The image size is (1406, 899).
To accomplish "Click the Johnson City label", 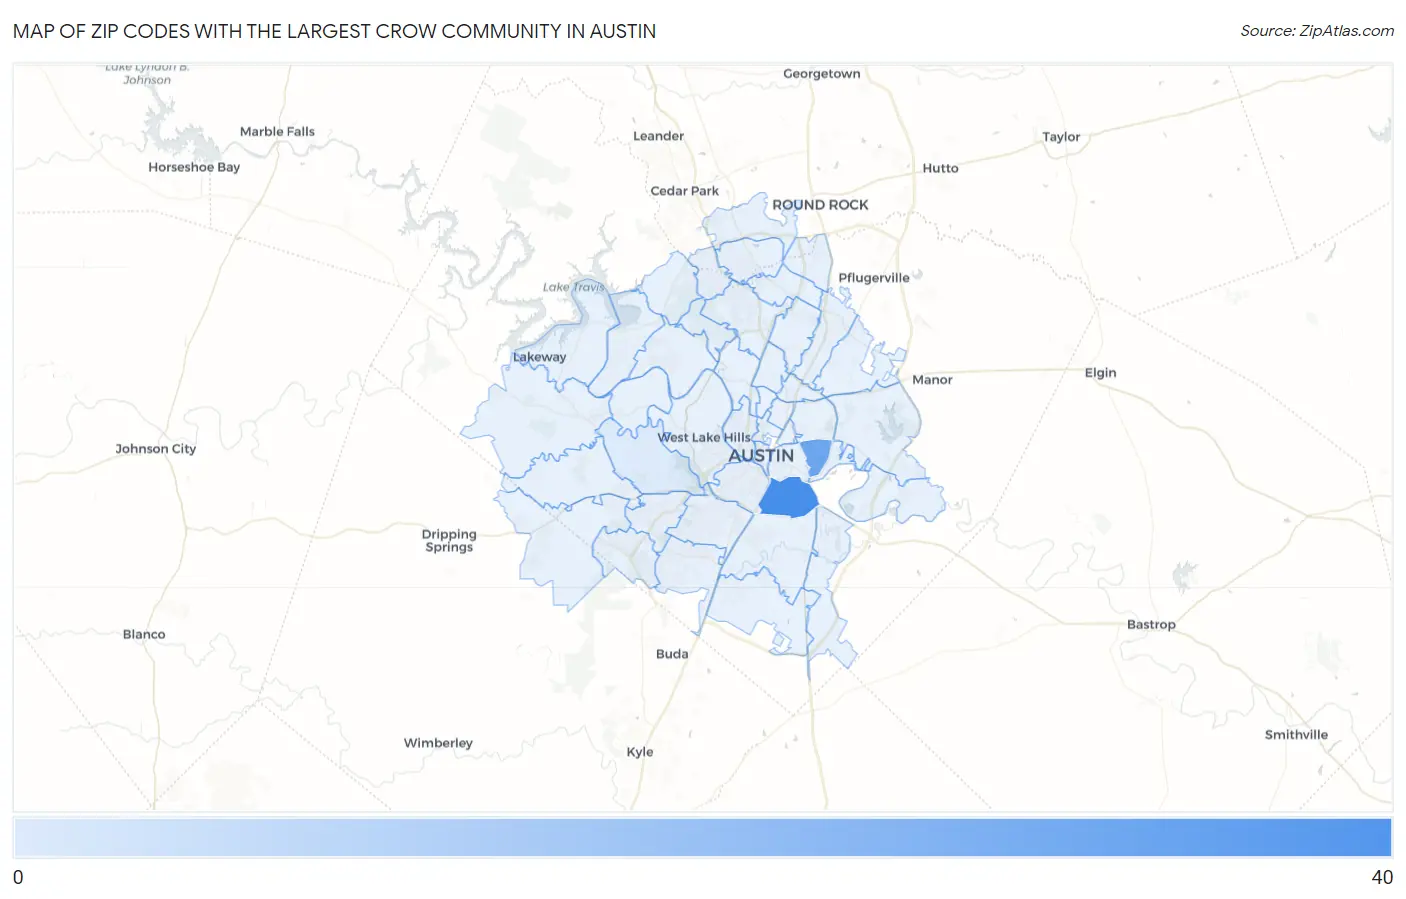I will (156, 449).
